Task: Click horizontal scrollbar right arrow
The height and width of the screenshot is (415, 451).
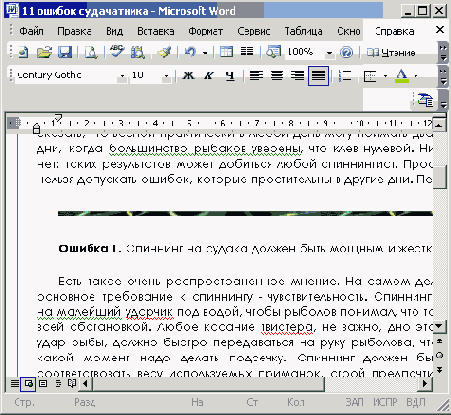Action: coord(425,384)
